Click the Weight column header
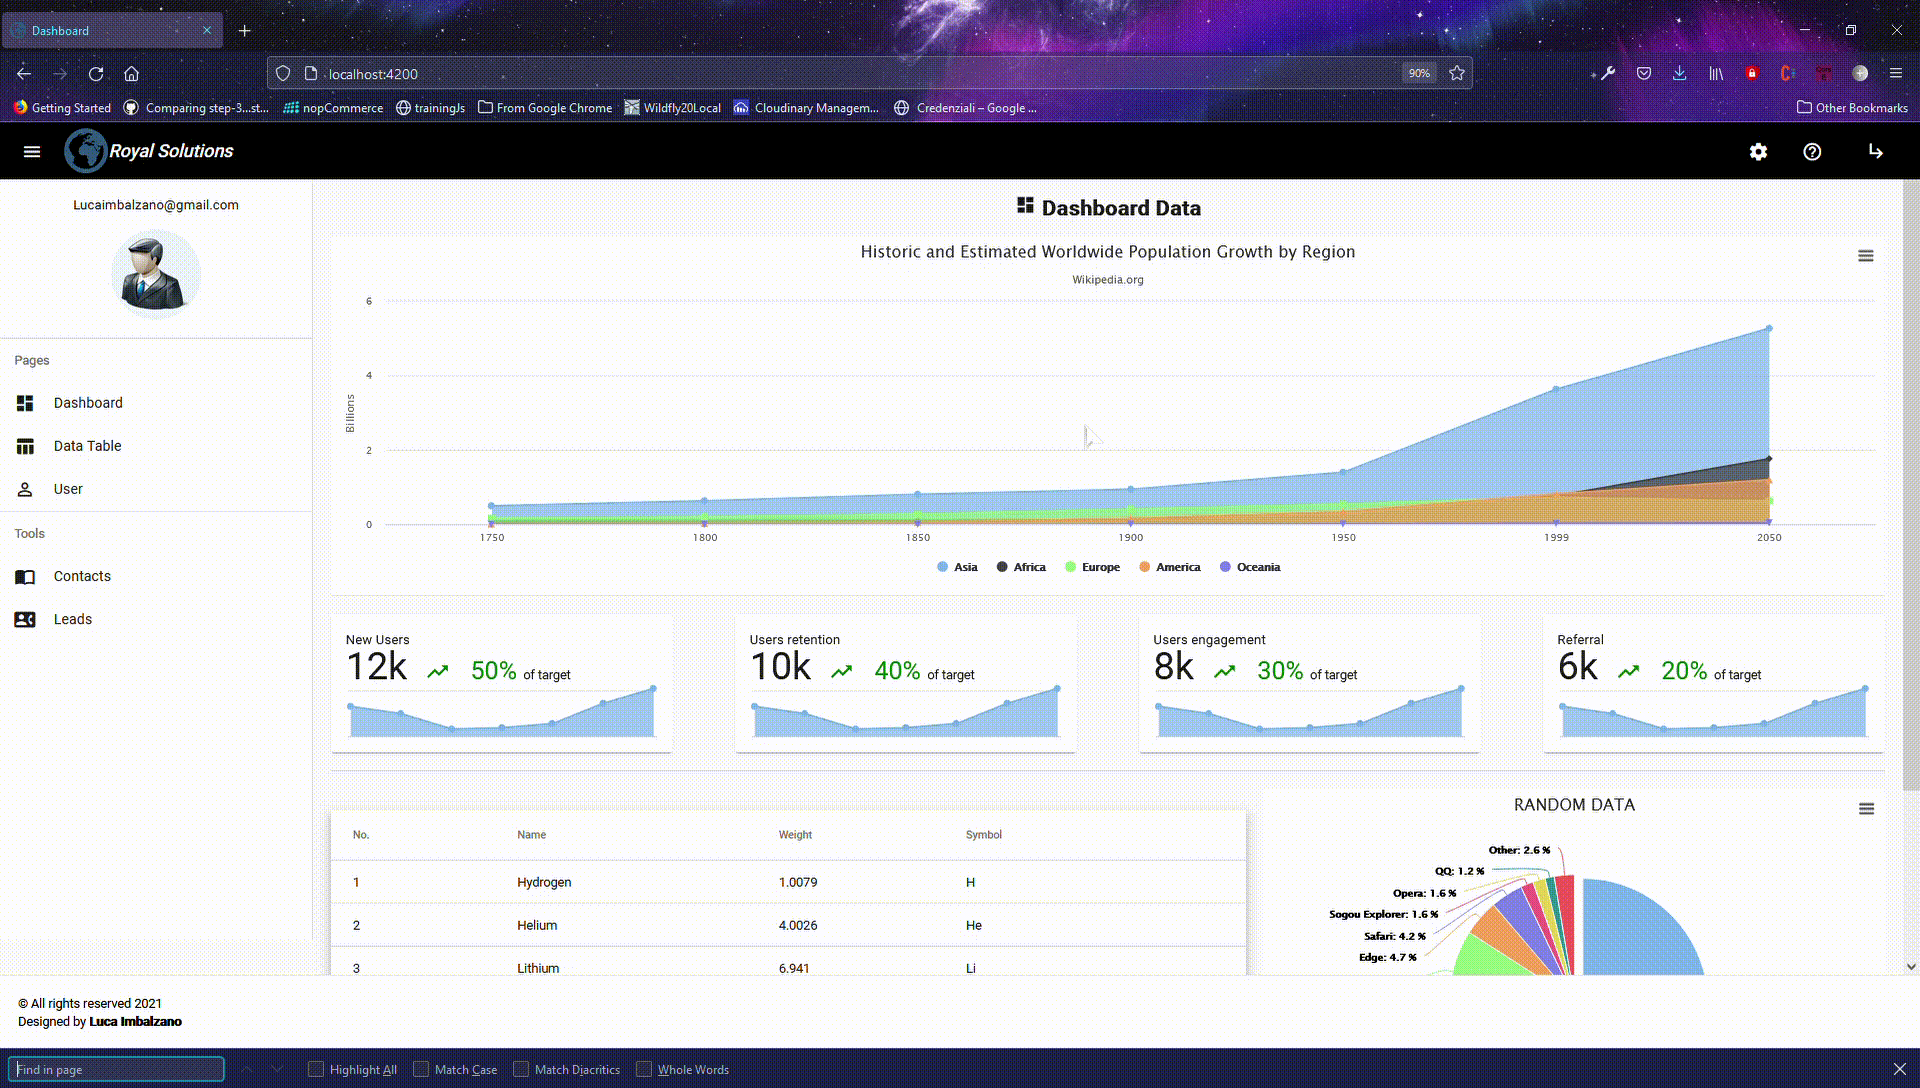Image resolution: width=1920 pixels, height=1088 pixels. (x=795, y=835)
